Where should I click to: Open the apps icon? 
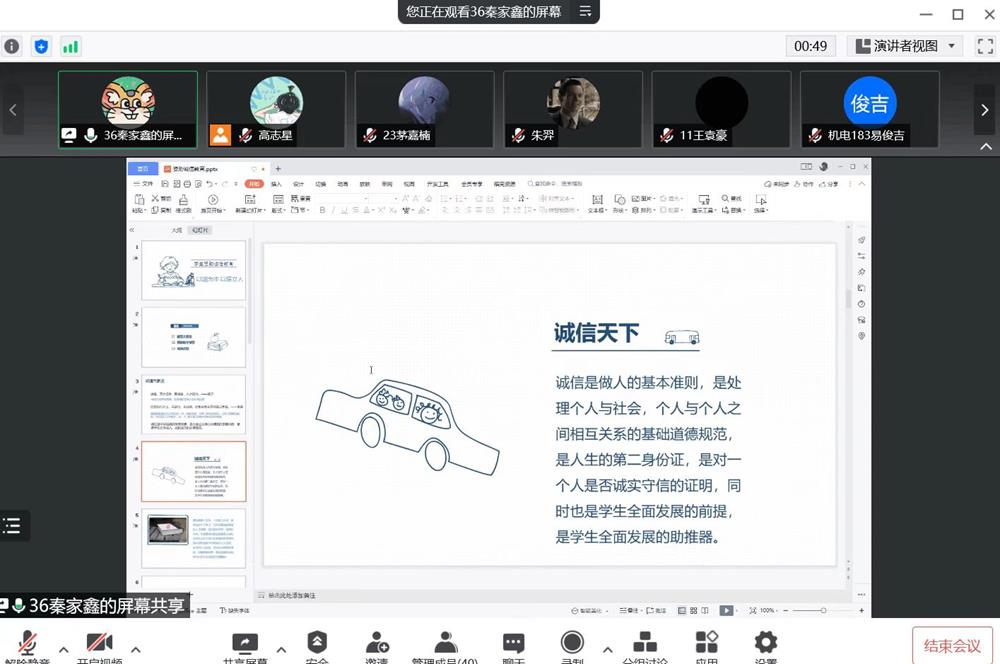click(707, 645)
